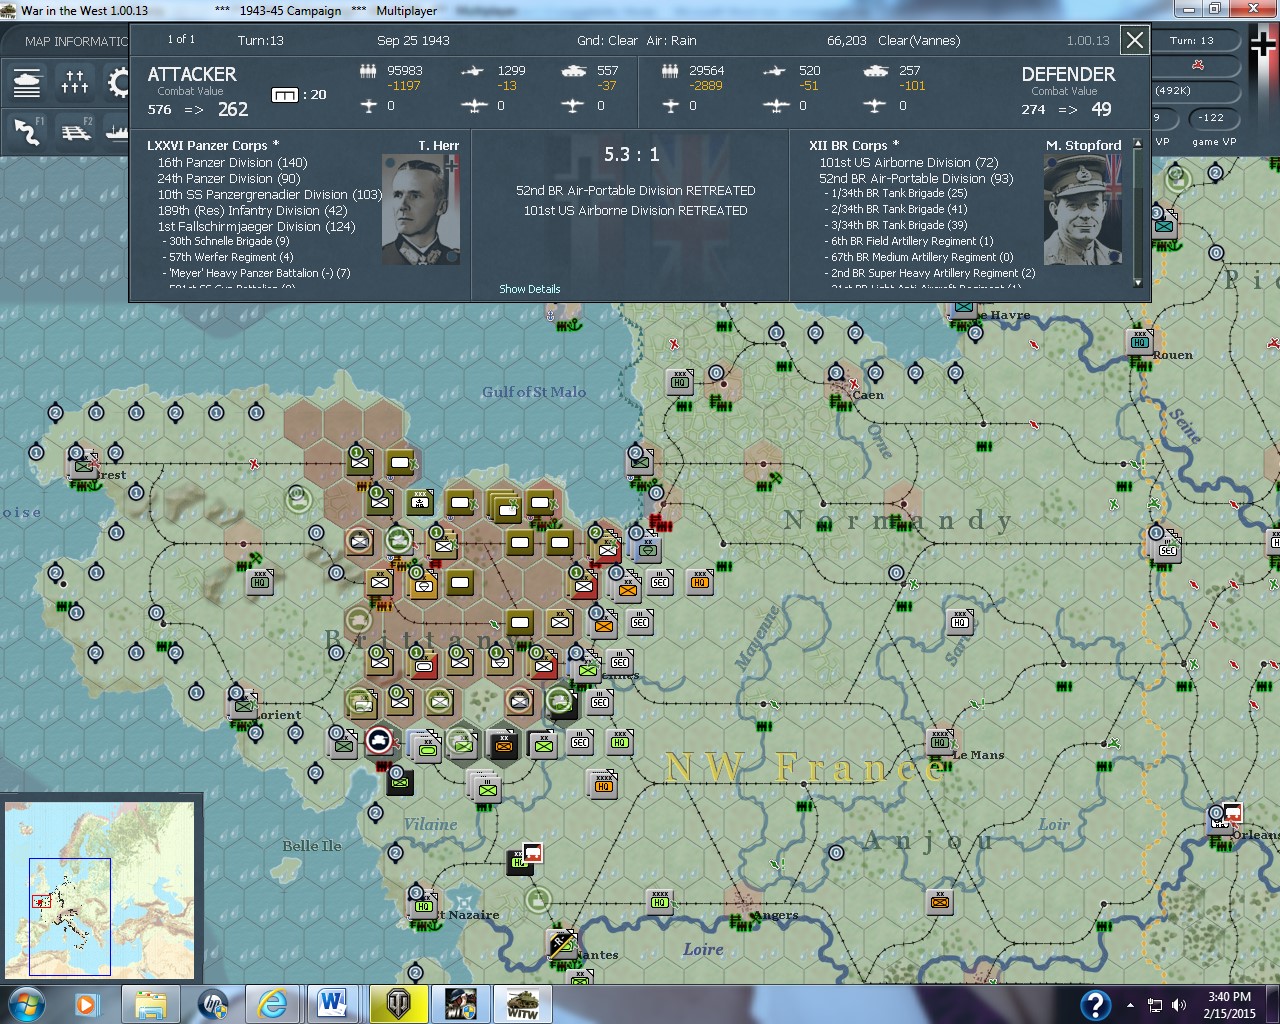Click the HQ counter north of Caen coast

(x=680, y=382)
